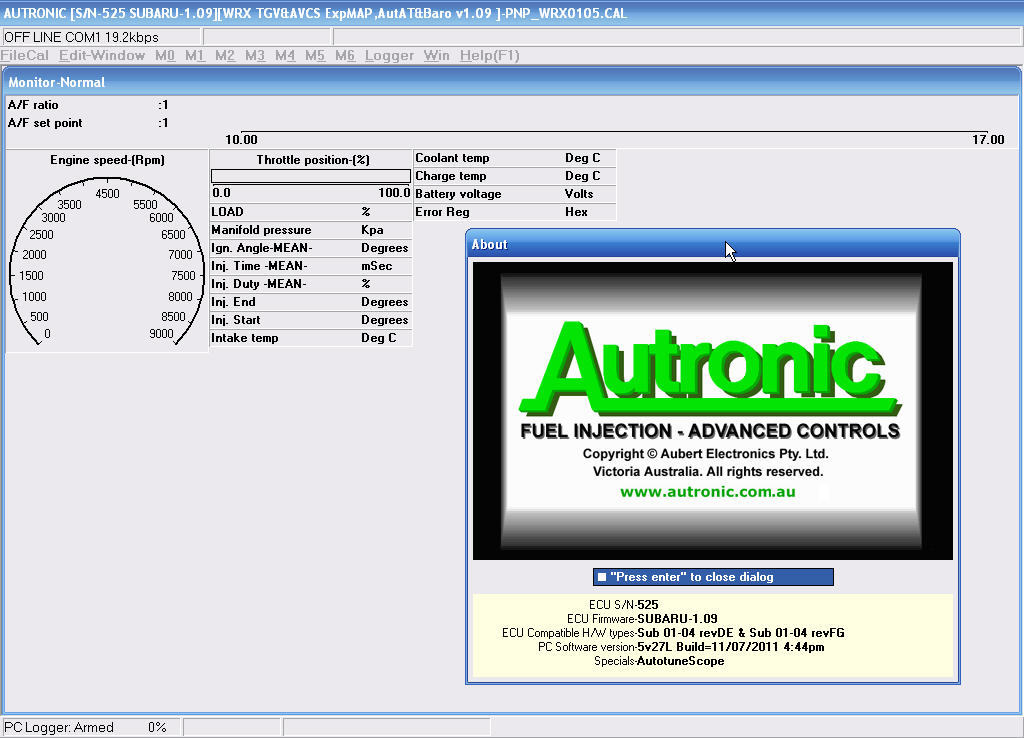Select the Inj. Time -MEAN- row
The image size is (1024, 738).
(x=311, y=266)
